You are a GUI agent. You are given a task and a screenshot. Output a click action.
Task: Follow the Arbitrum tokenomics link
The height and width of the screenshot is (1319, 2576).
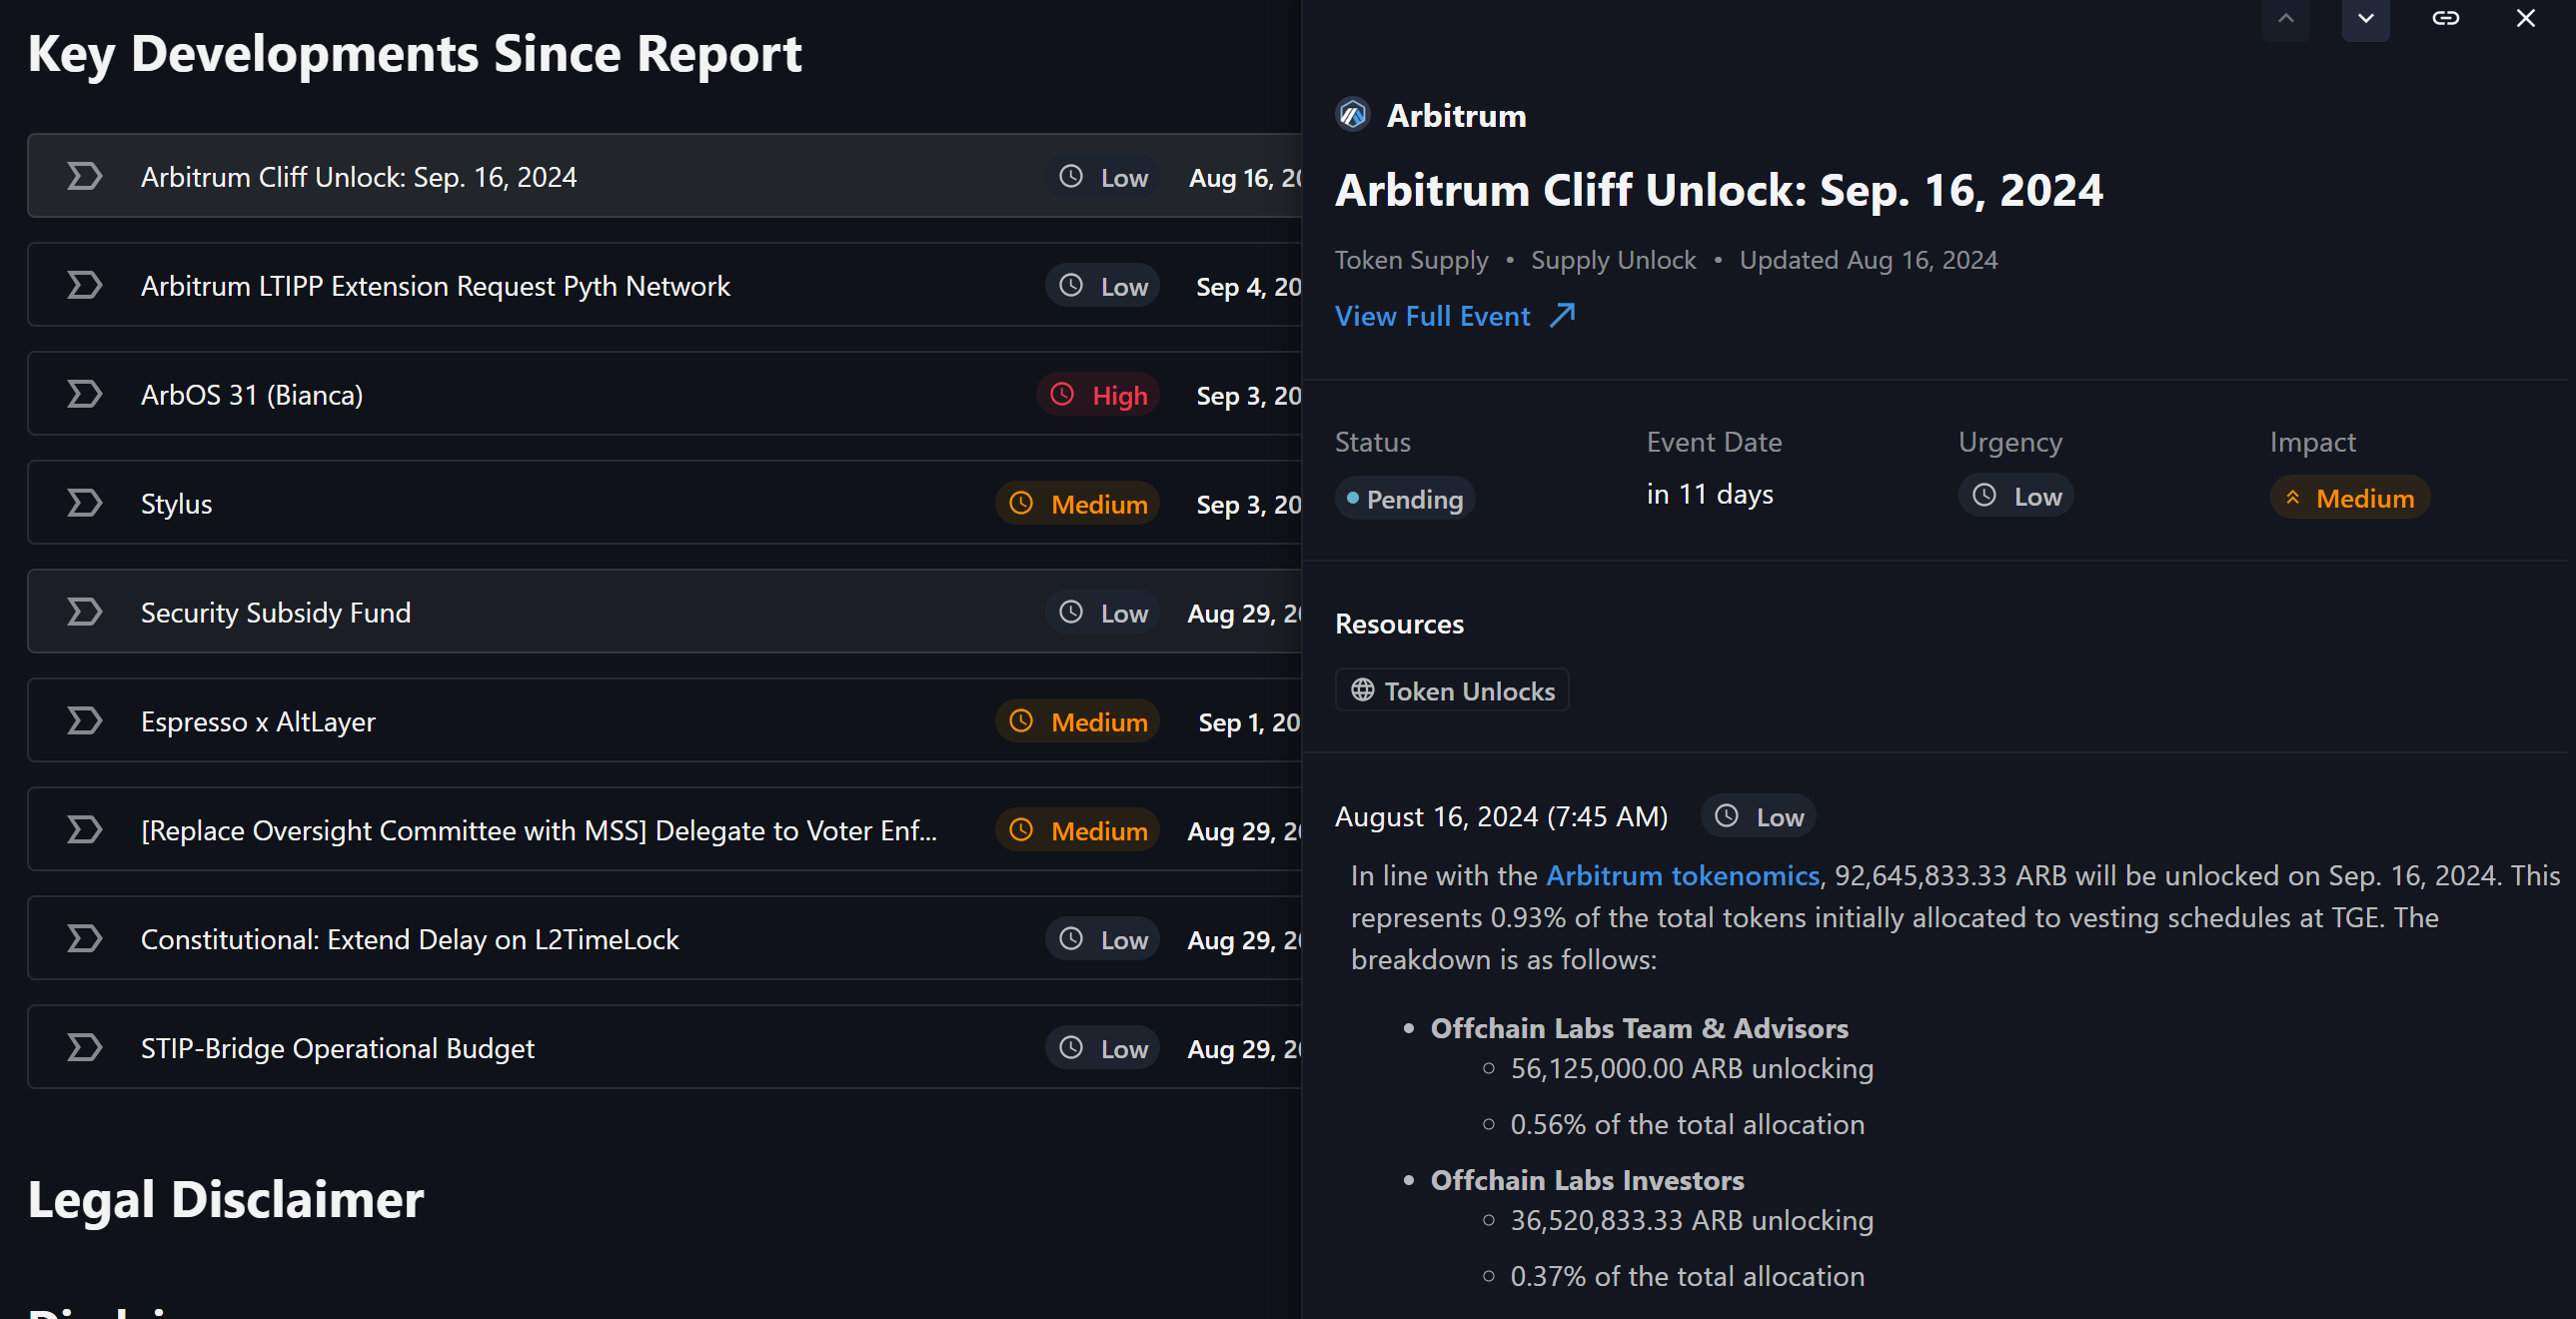(x=1682, y=876)
